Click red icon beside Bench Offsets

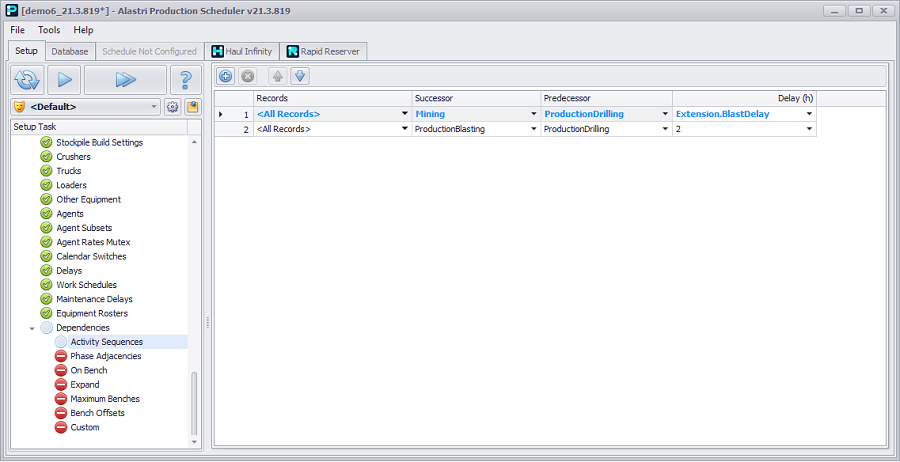tap(61, 413)
